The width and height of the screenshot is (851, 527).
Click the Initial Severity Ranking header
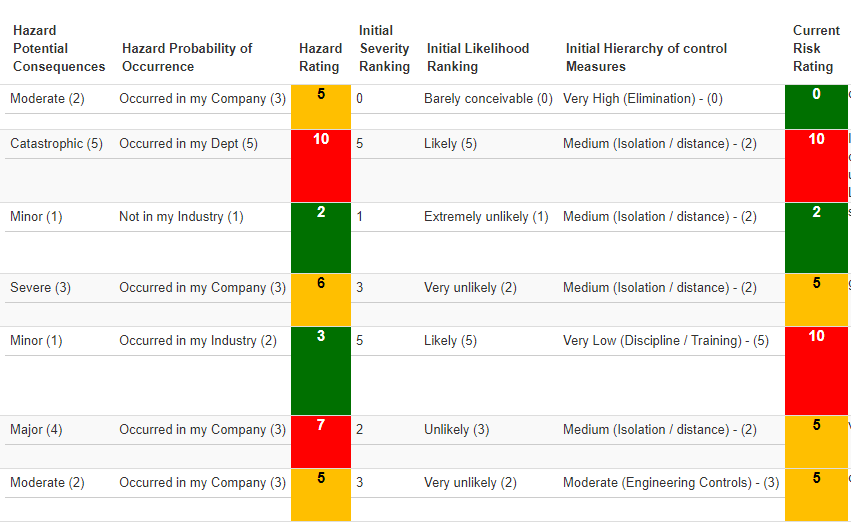point(384,48)
